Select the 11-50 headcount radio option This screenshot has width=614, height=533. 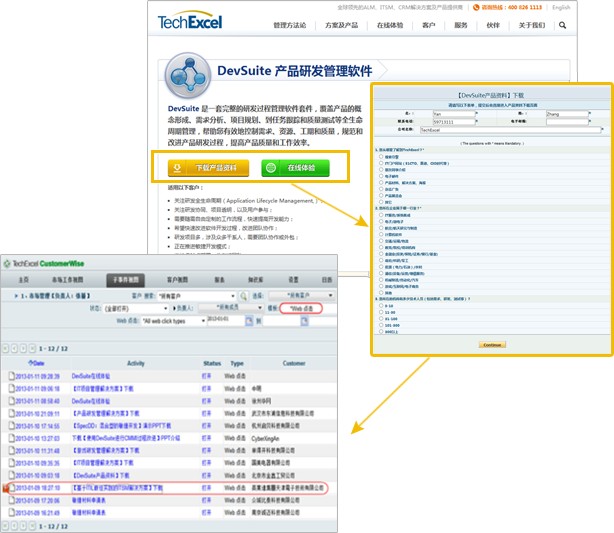pyautogui.click(x=381, y=312)
